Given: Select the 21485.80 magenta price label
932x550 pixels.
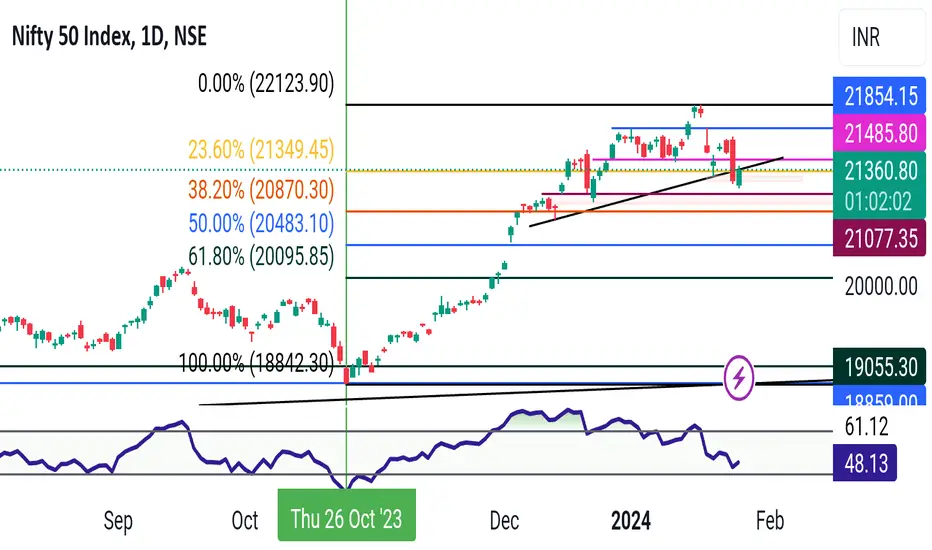Looking at the screenshot, I should [880, 133].
